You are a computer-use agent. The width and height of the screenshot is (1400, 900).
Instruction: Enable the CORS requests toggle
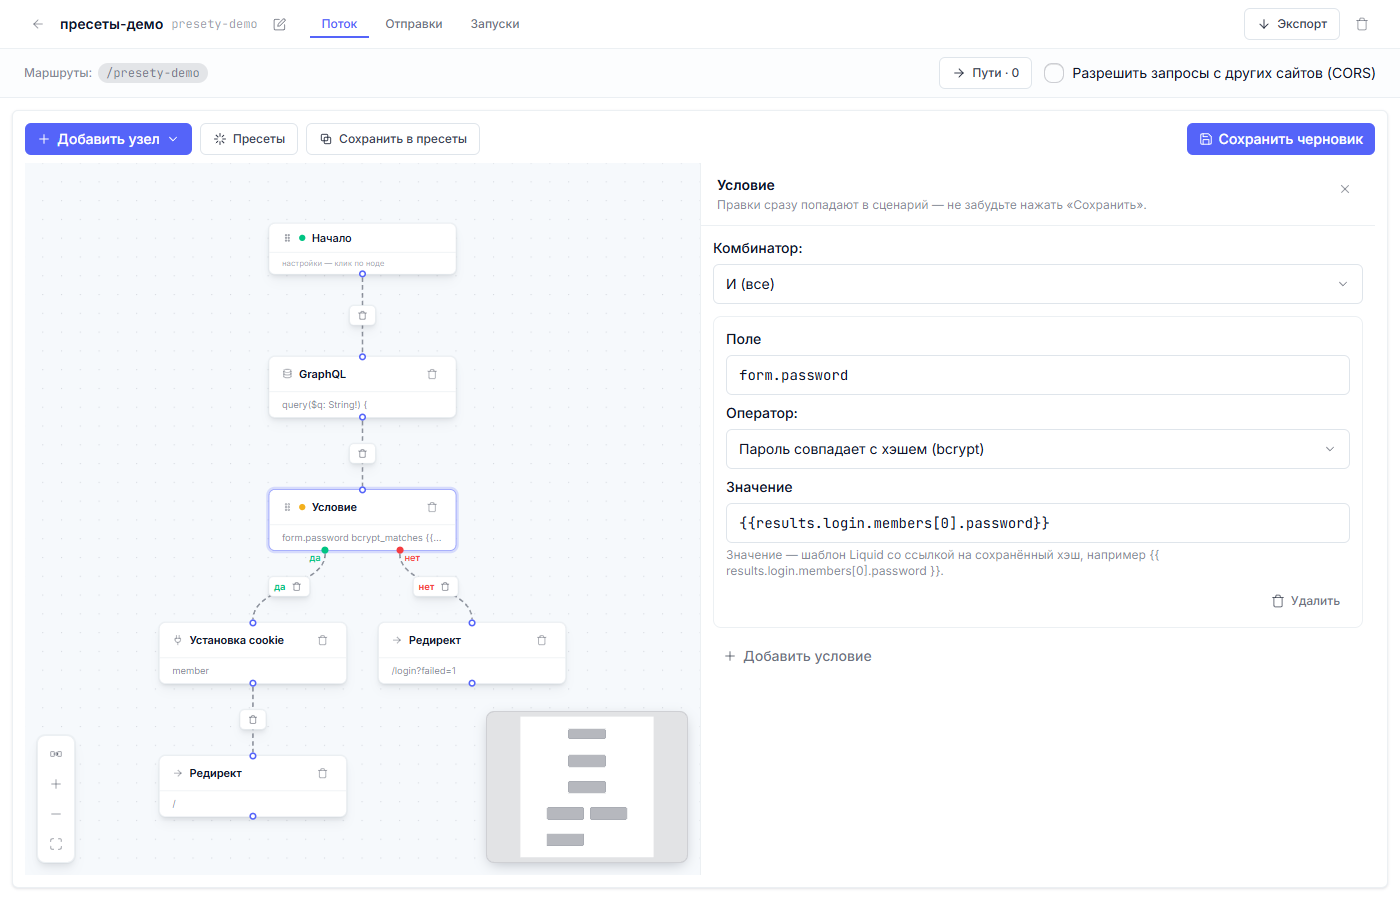tap(1054, 73)
